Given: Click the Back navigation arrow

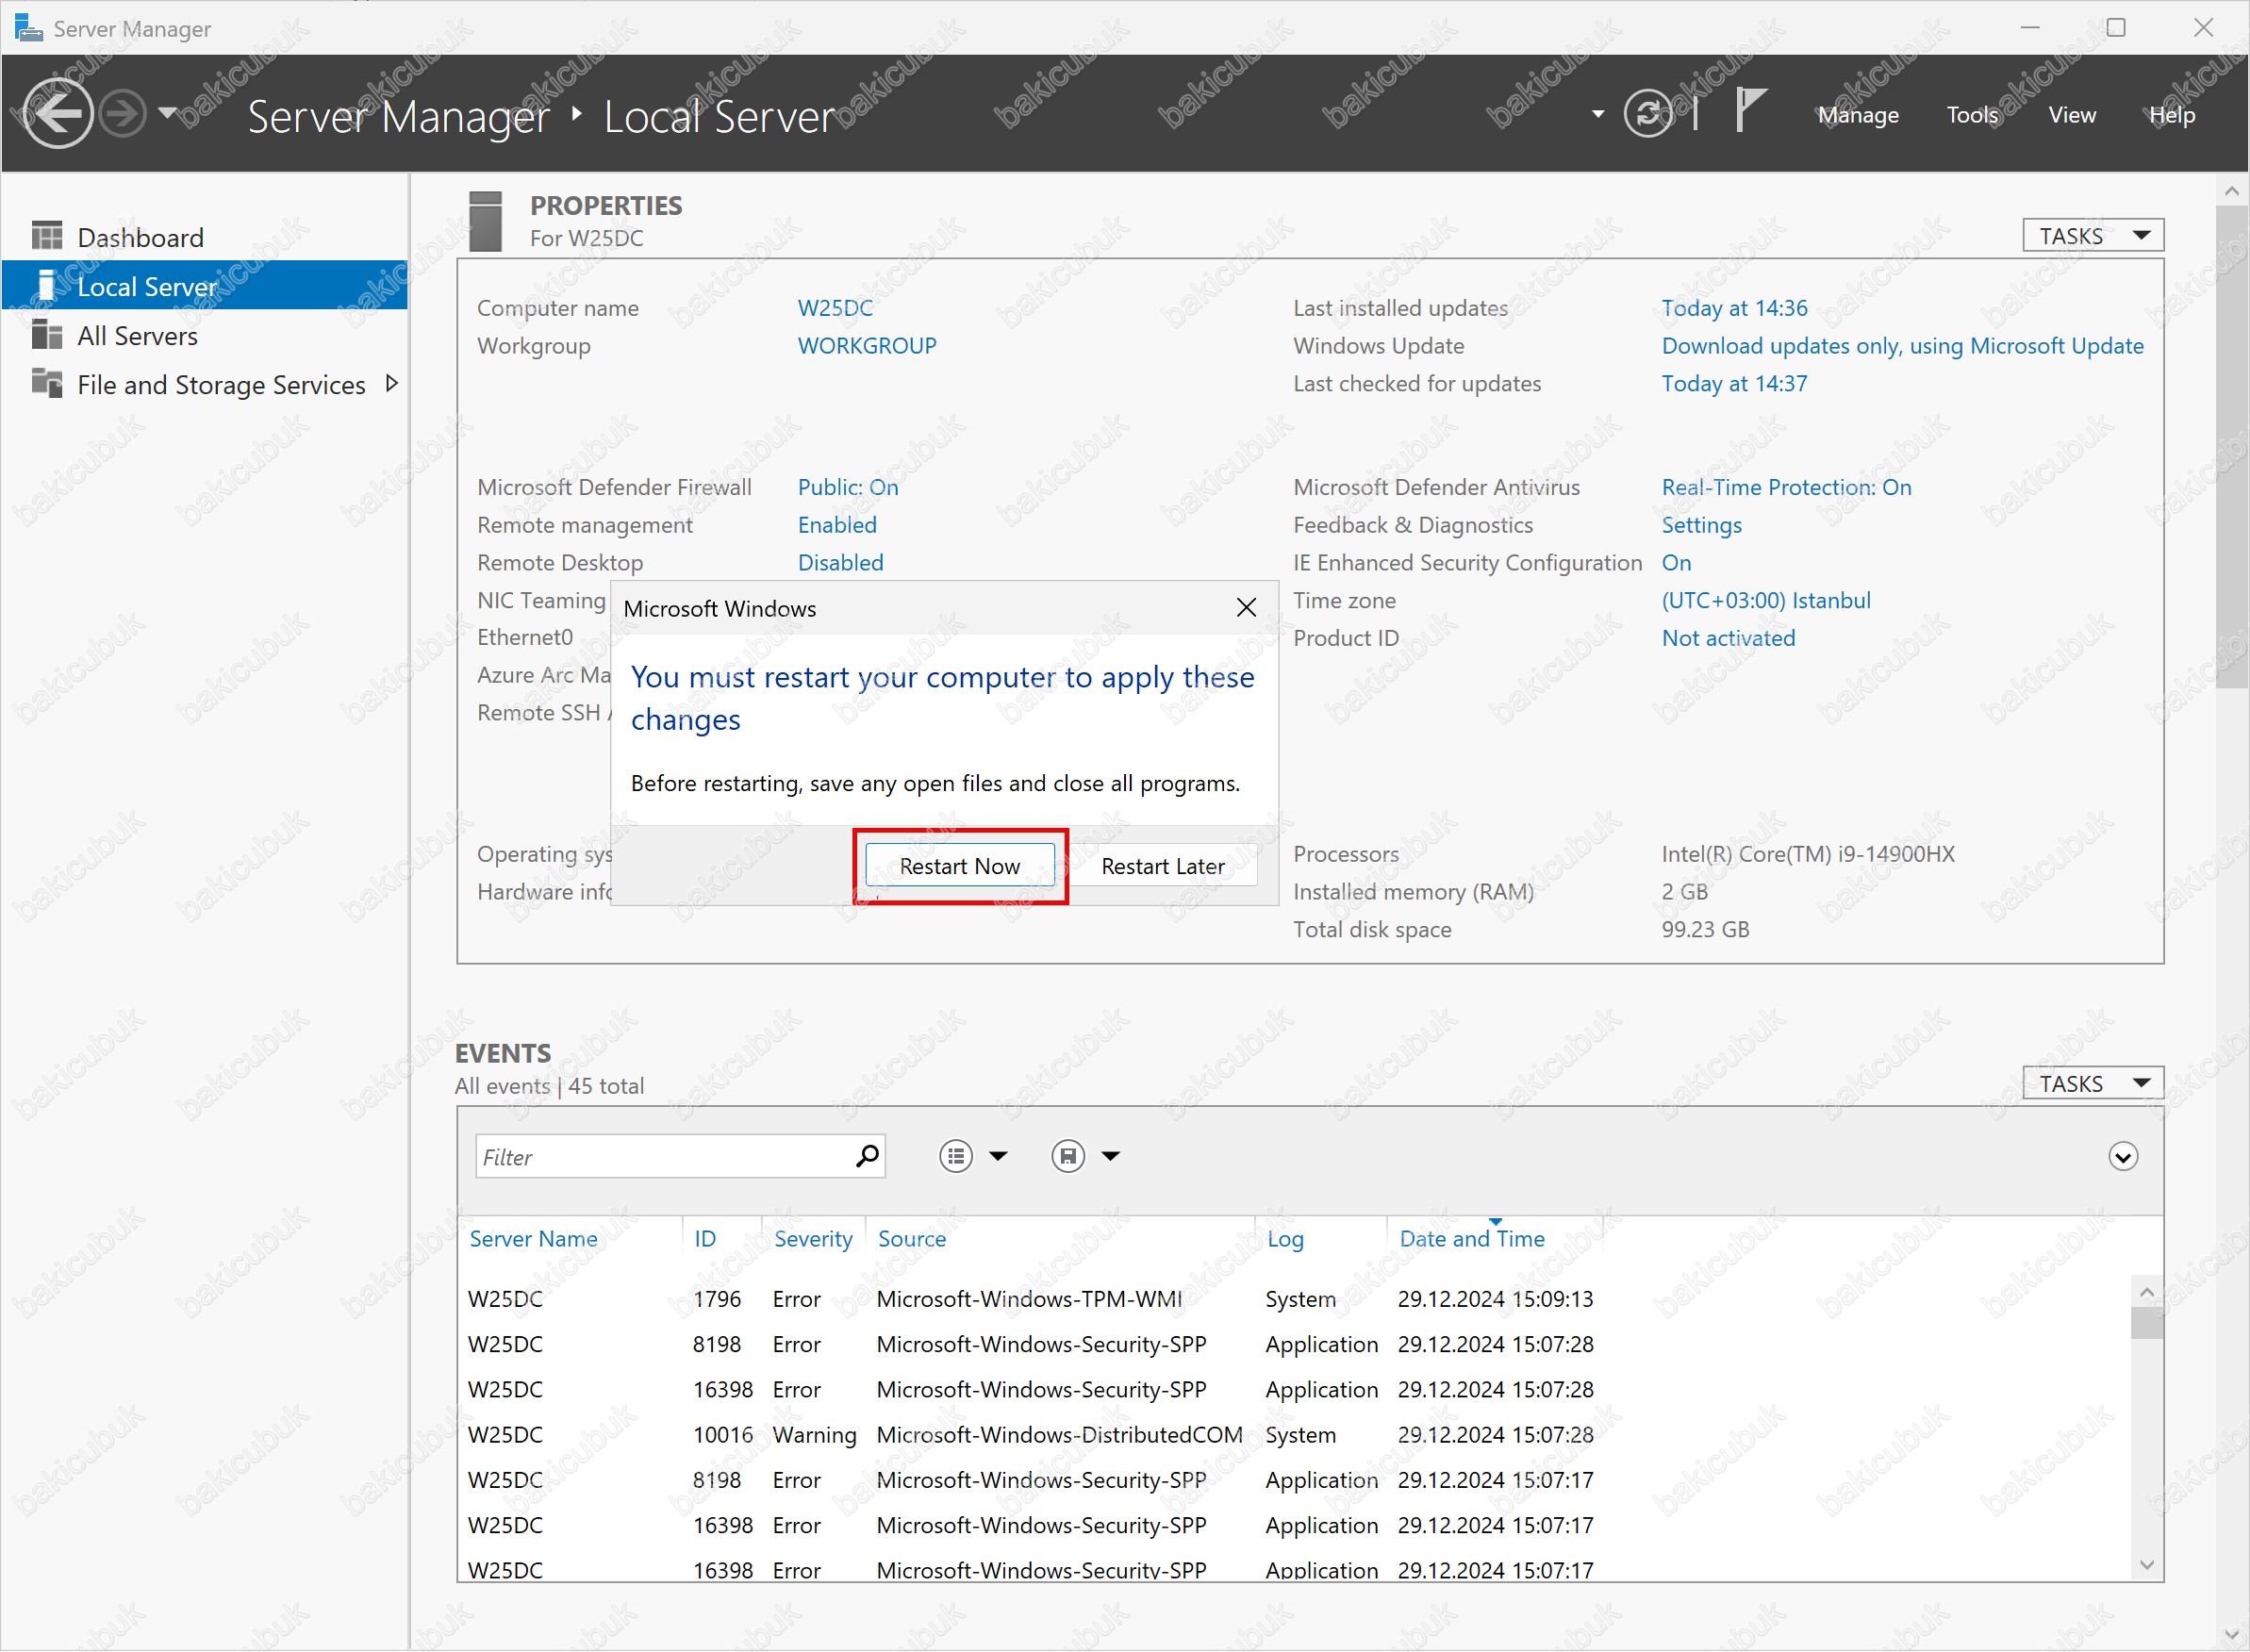Looking at the screenshot, I should click(58, 114).
